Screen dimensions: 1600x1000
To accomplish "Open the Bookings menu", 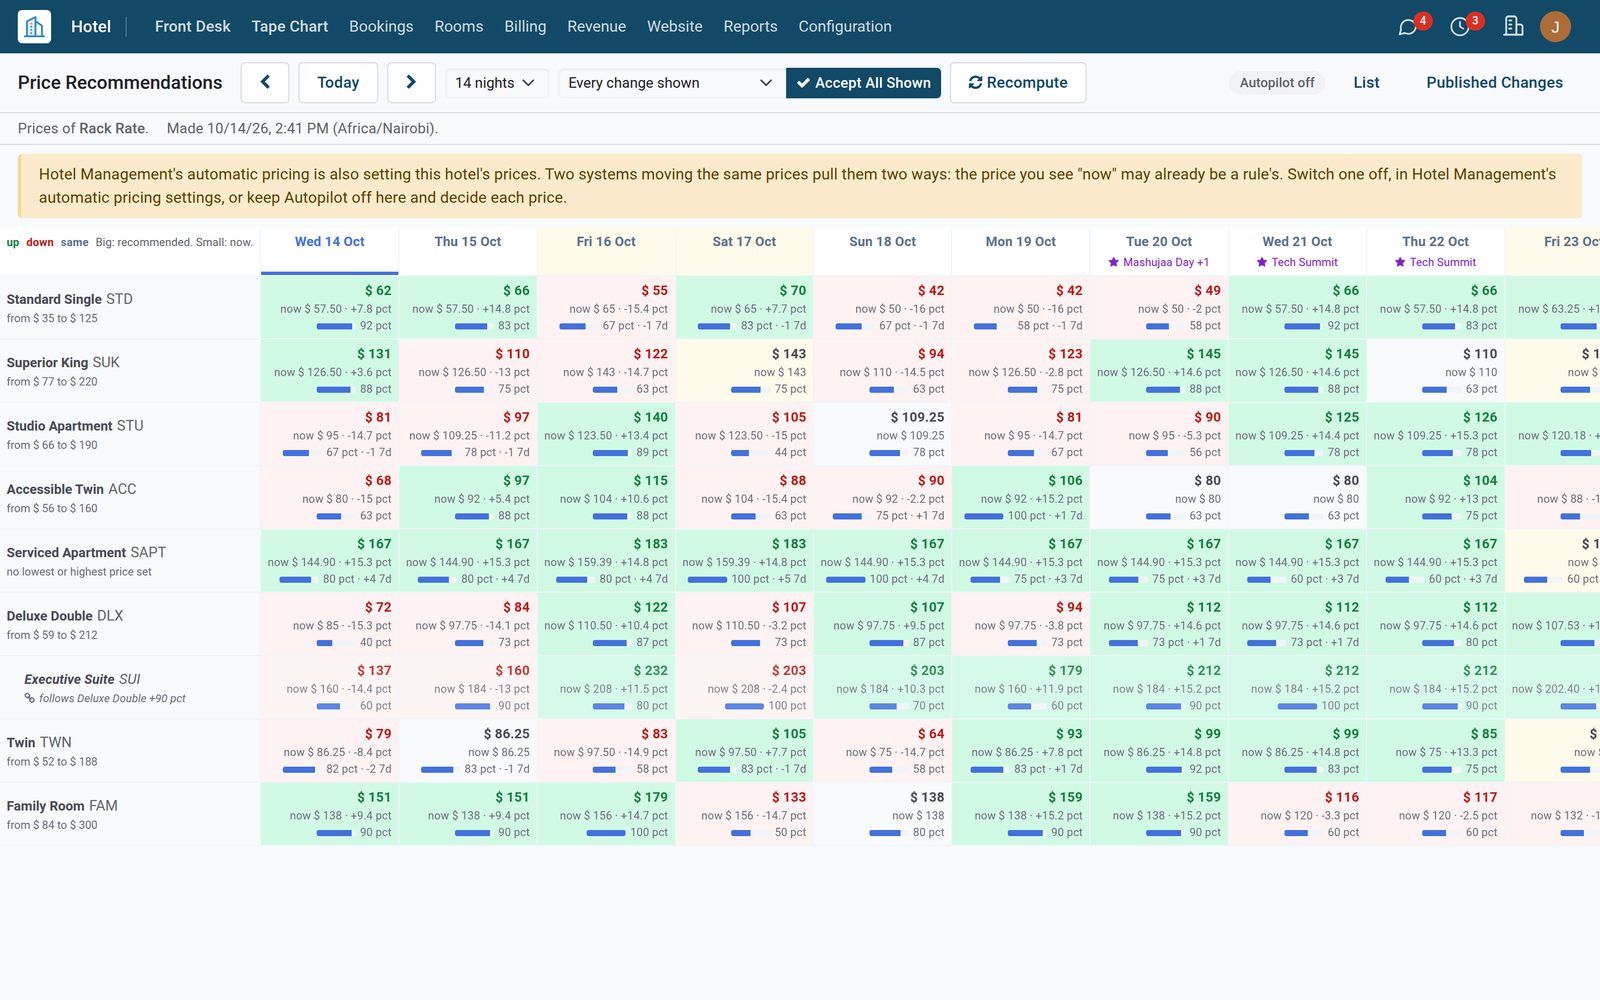I will coord(381,26).
